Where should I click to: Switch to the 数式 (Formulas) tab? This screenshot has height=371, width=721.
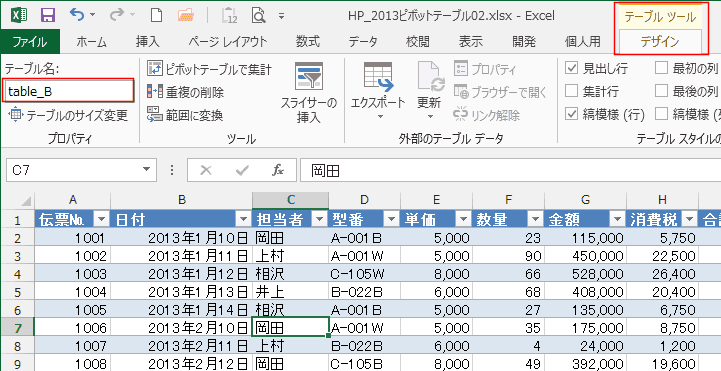(x=308, y=42)
